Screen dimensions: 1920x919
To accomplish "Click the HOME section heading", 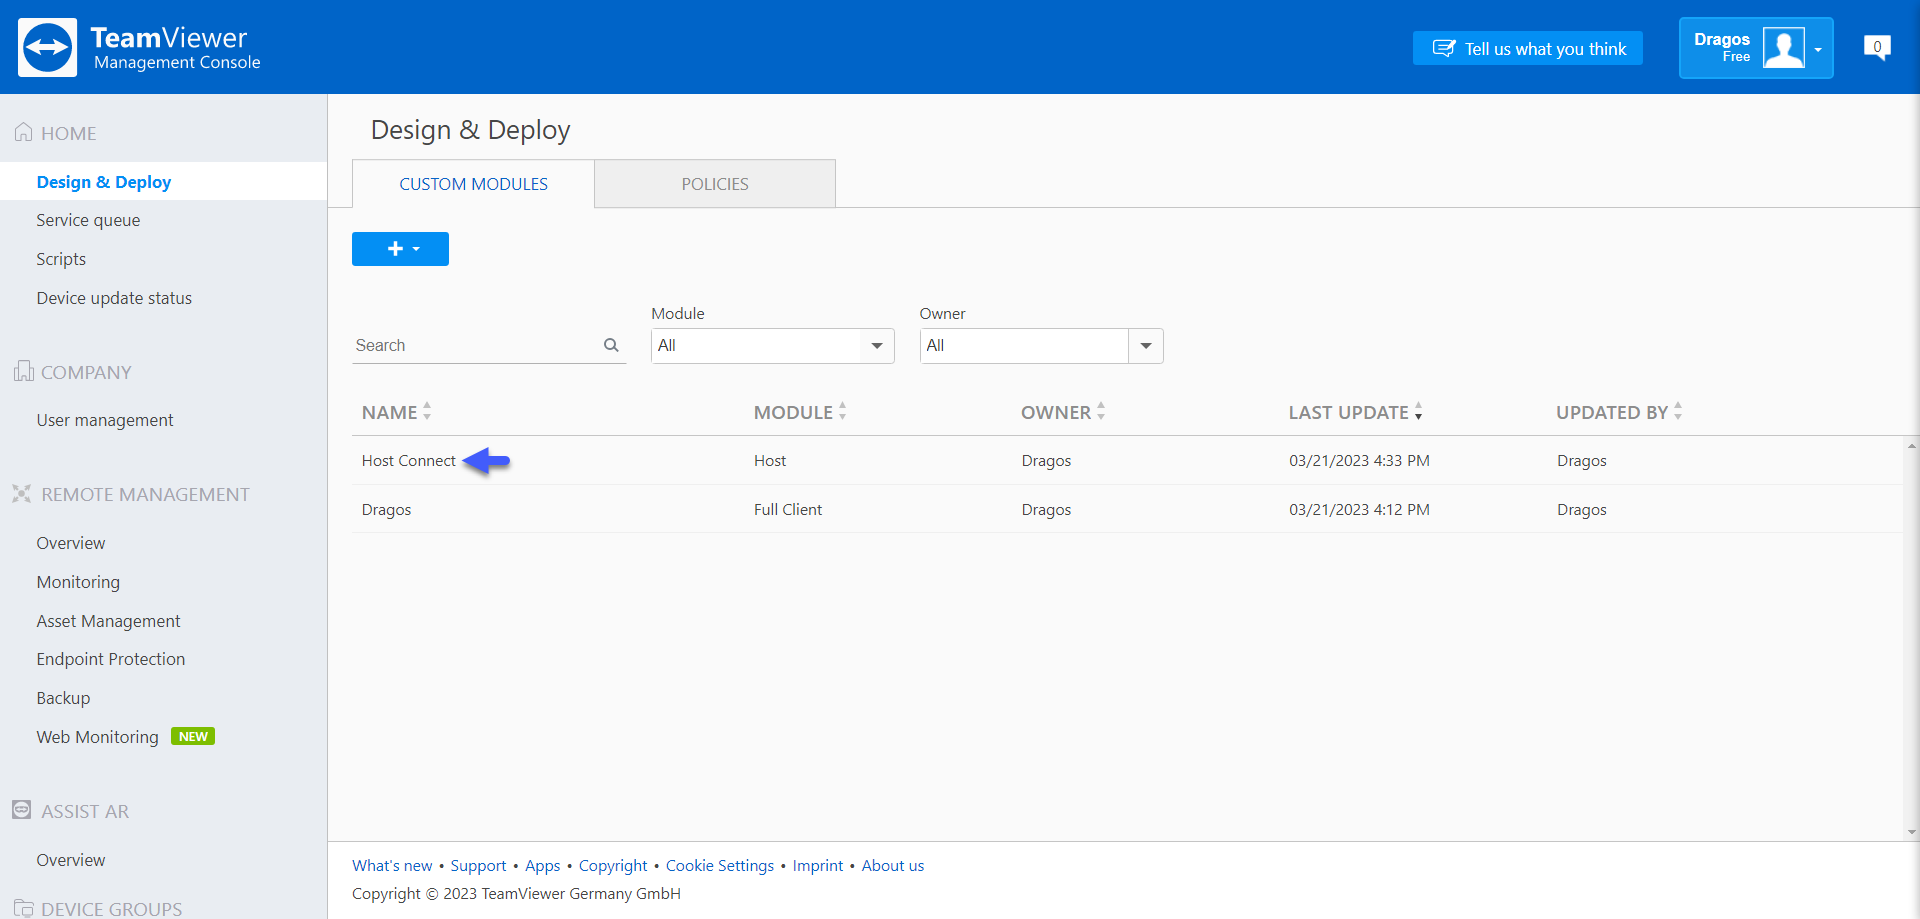I will click(x=68, y=133).
